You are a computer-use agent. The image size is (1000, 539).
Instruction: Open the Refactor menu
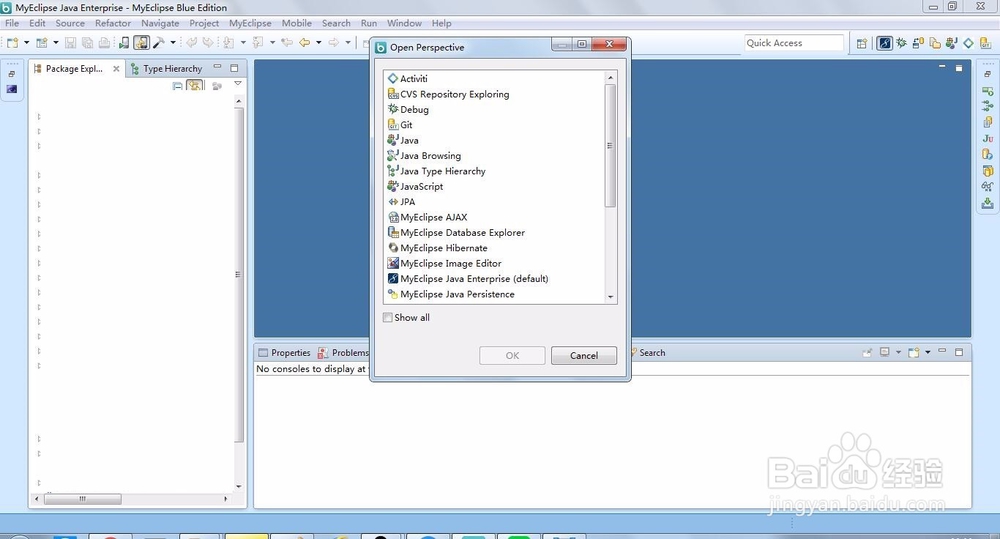pos(113,23)
